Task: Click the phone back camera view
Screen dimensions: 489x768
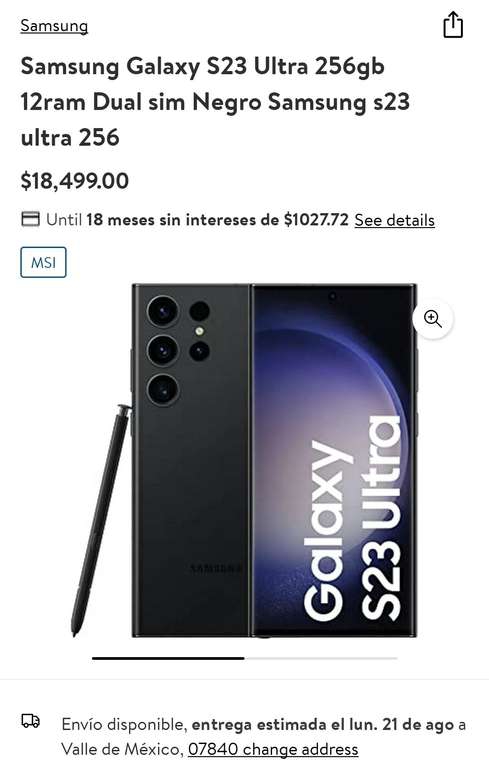Action: [191, 460]
